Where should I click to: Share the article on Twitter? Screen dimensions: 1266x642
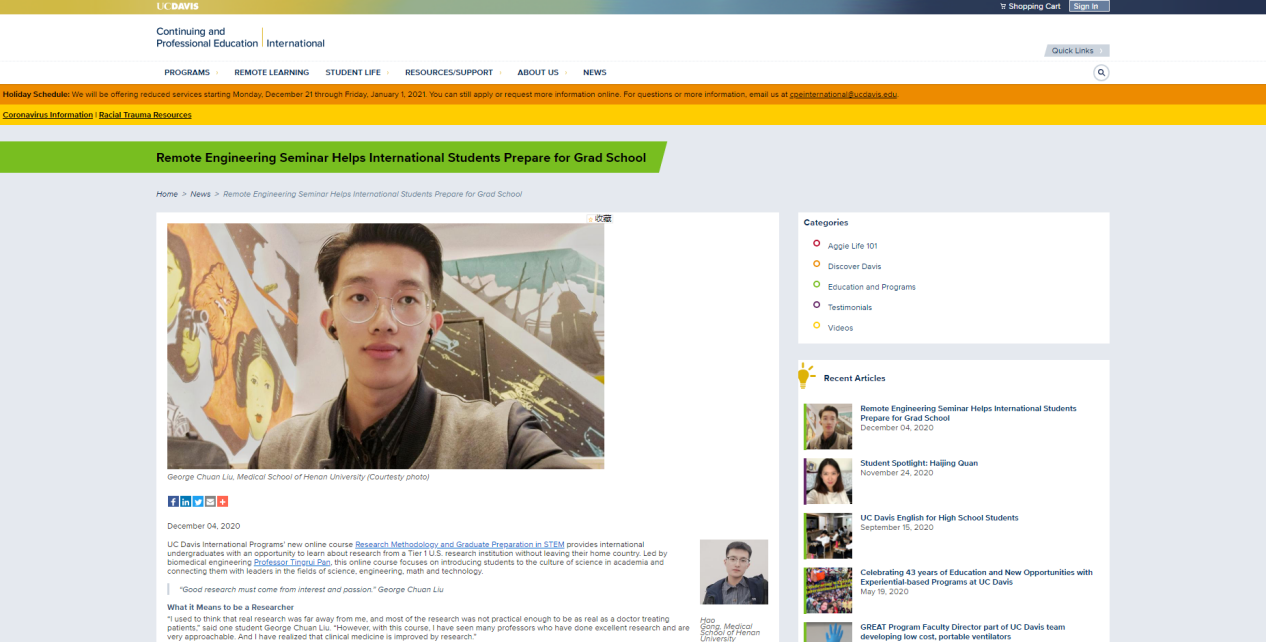tap(198, 502)
